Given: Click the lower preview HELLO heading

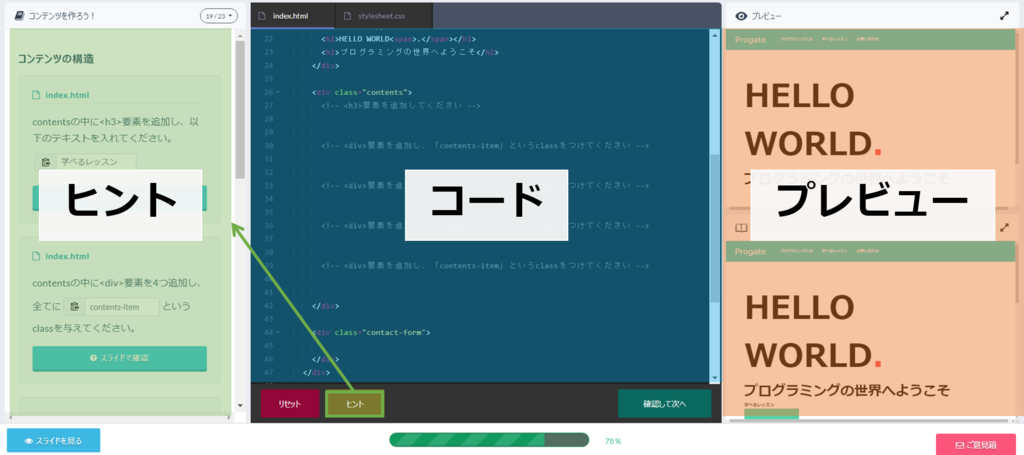Looking at the screenshot, I should click(x=799, y=306).
